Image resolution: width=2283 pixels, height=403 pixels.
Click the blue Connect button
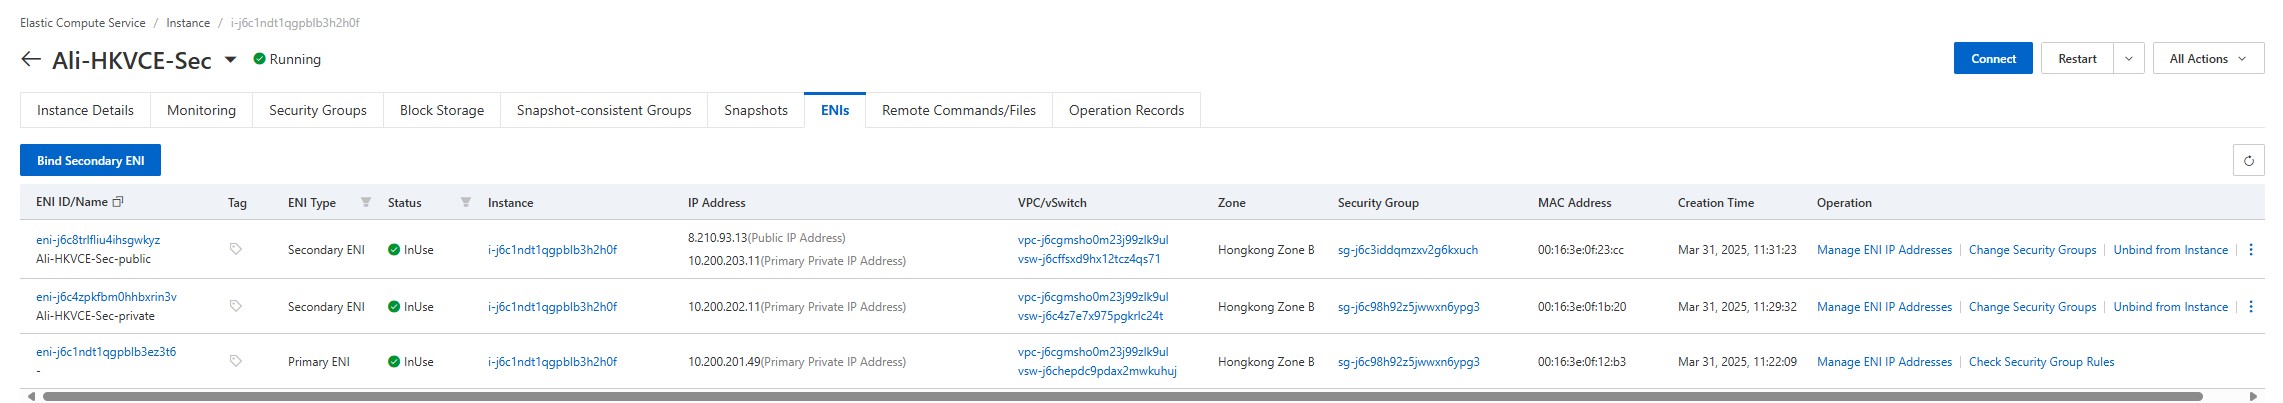[1993, 59]
